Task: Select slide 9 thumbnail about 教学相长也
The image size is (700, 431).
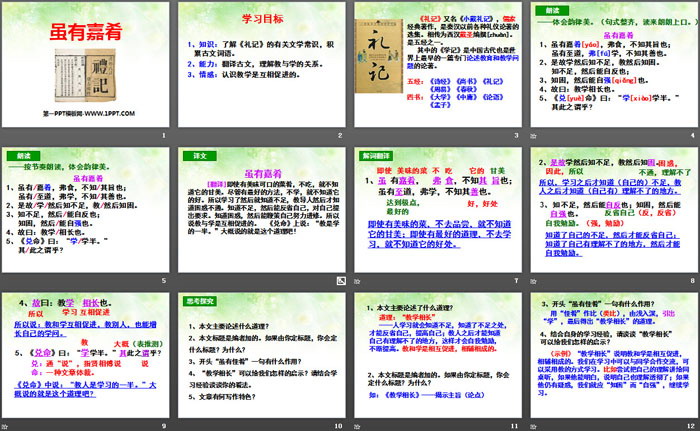Action: [85, 356]
